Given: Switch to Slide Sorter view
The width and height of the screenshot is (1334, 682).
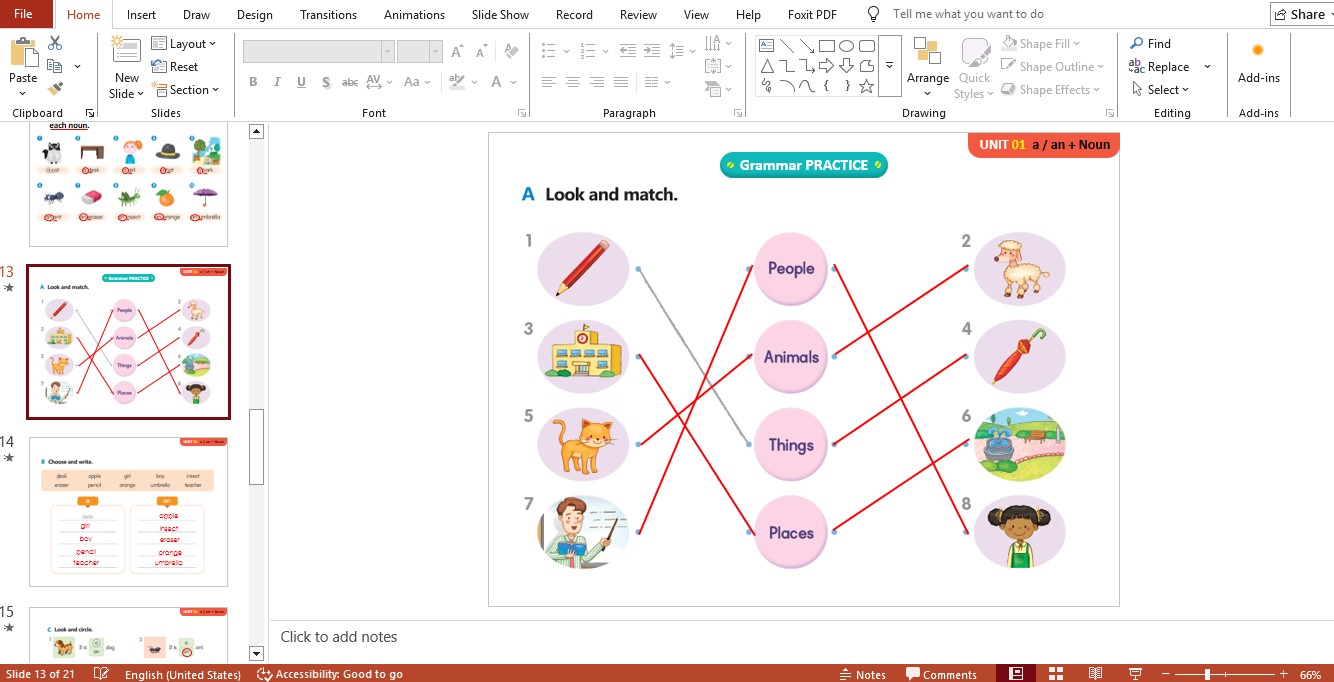Looking at the screenshot, I should 1056,674.
